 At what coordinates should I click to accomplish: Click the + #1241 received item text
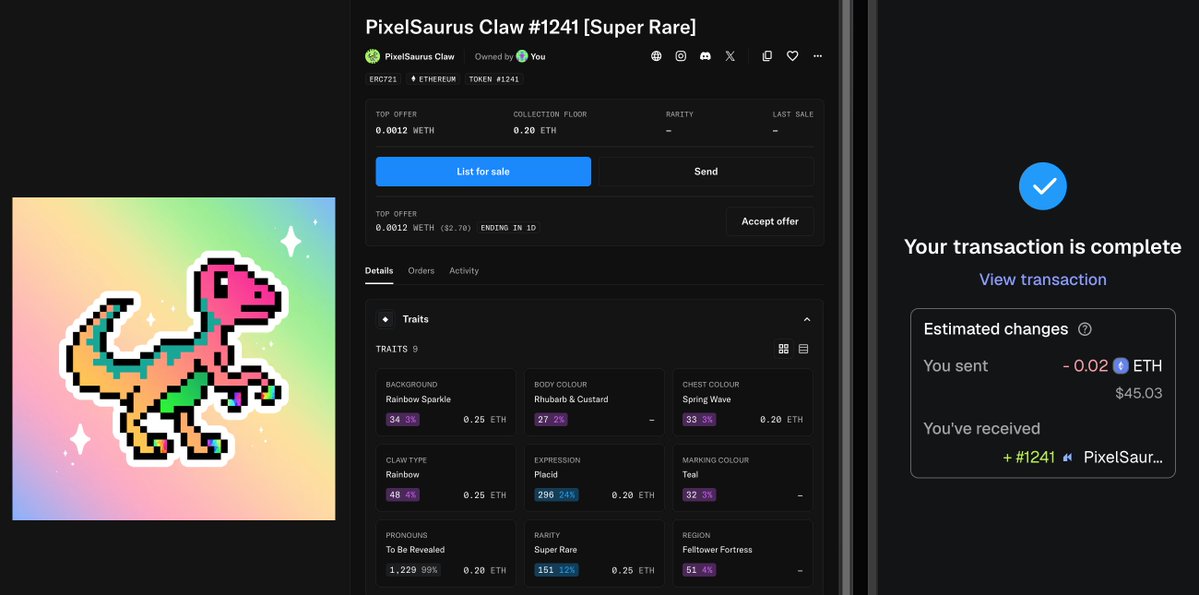tap(1028, 457)
